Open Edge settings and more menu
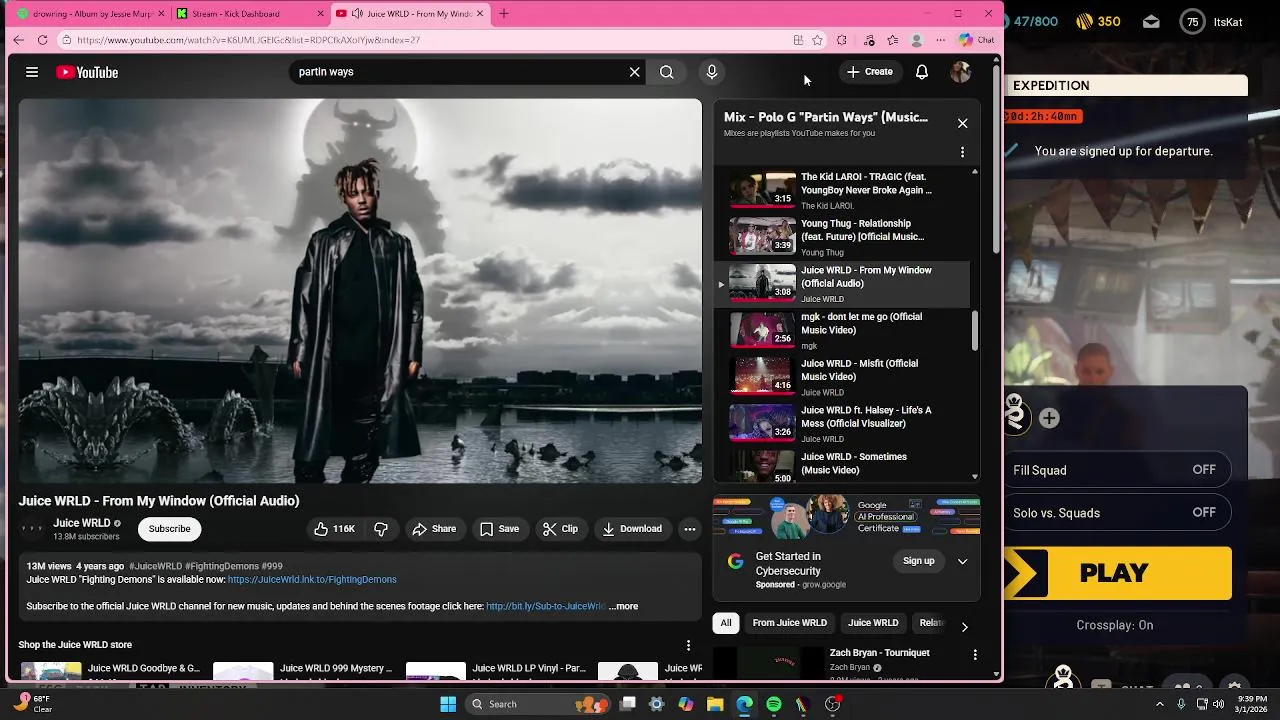1280x720 pixels. tap(940, 40)
